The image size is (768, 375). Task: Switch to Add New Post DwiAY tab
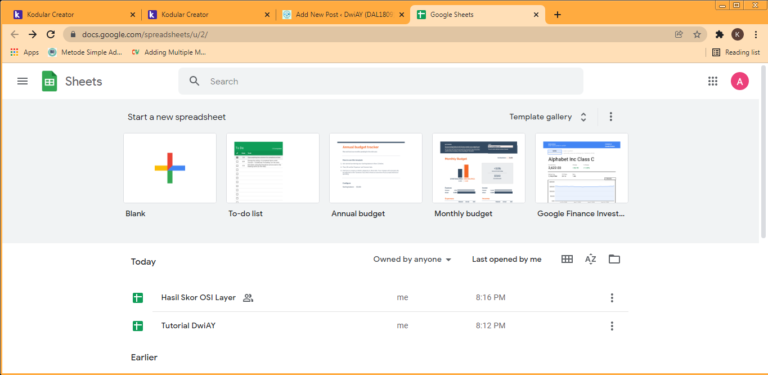point(343,15)
